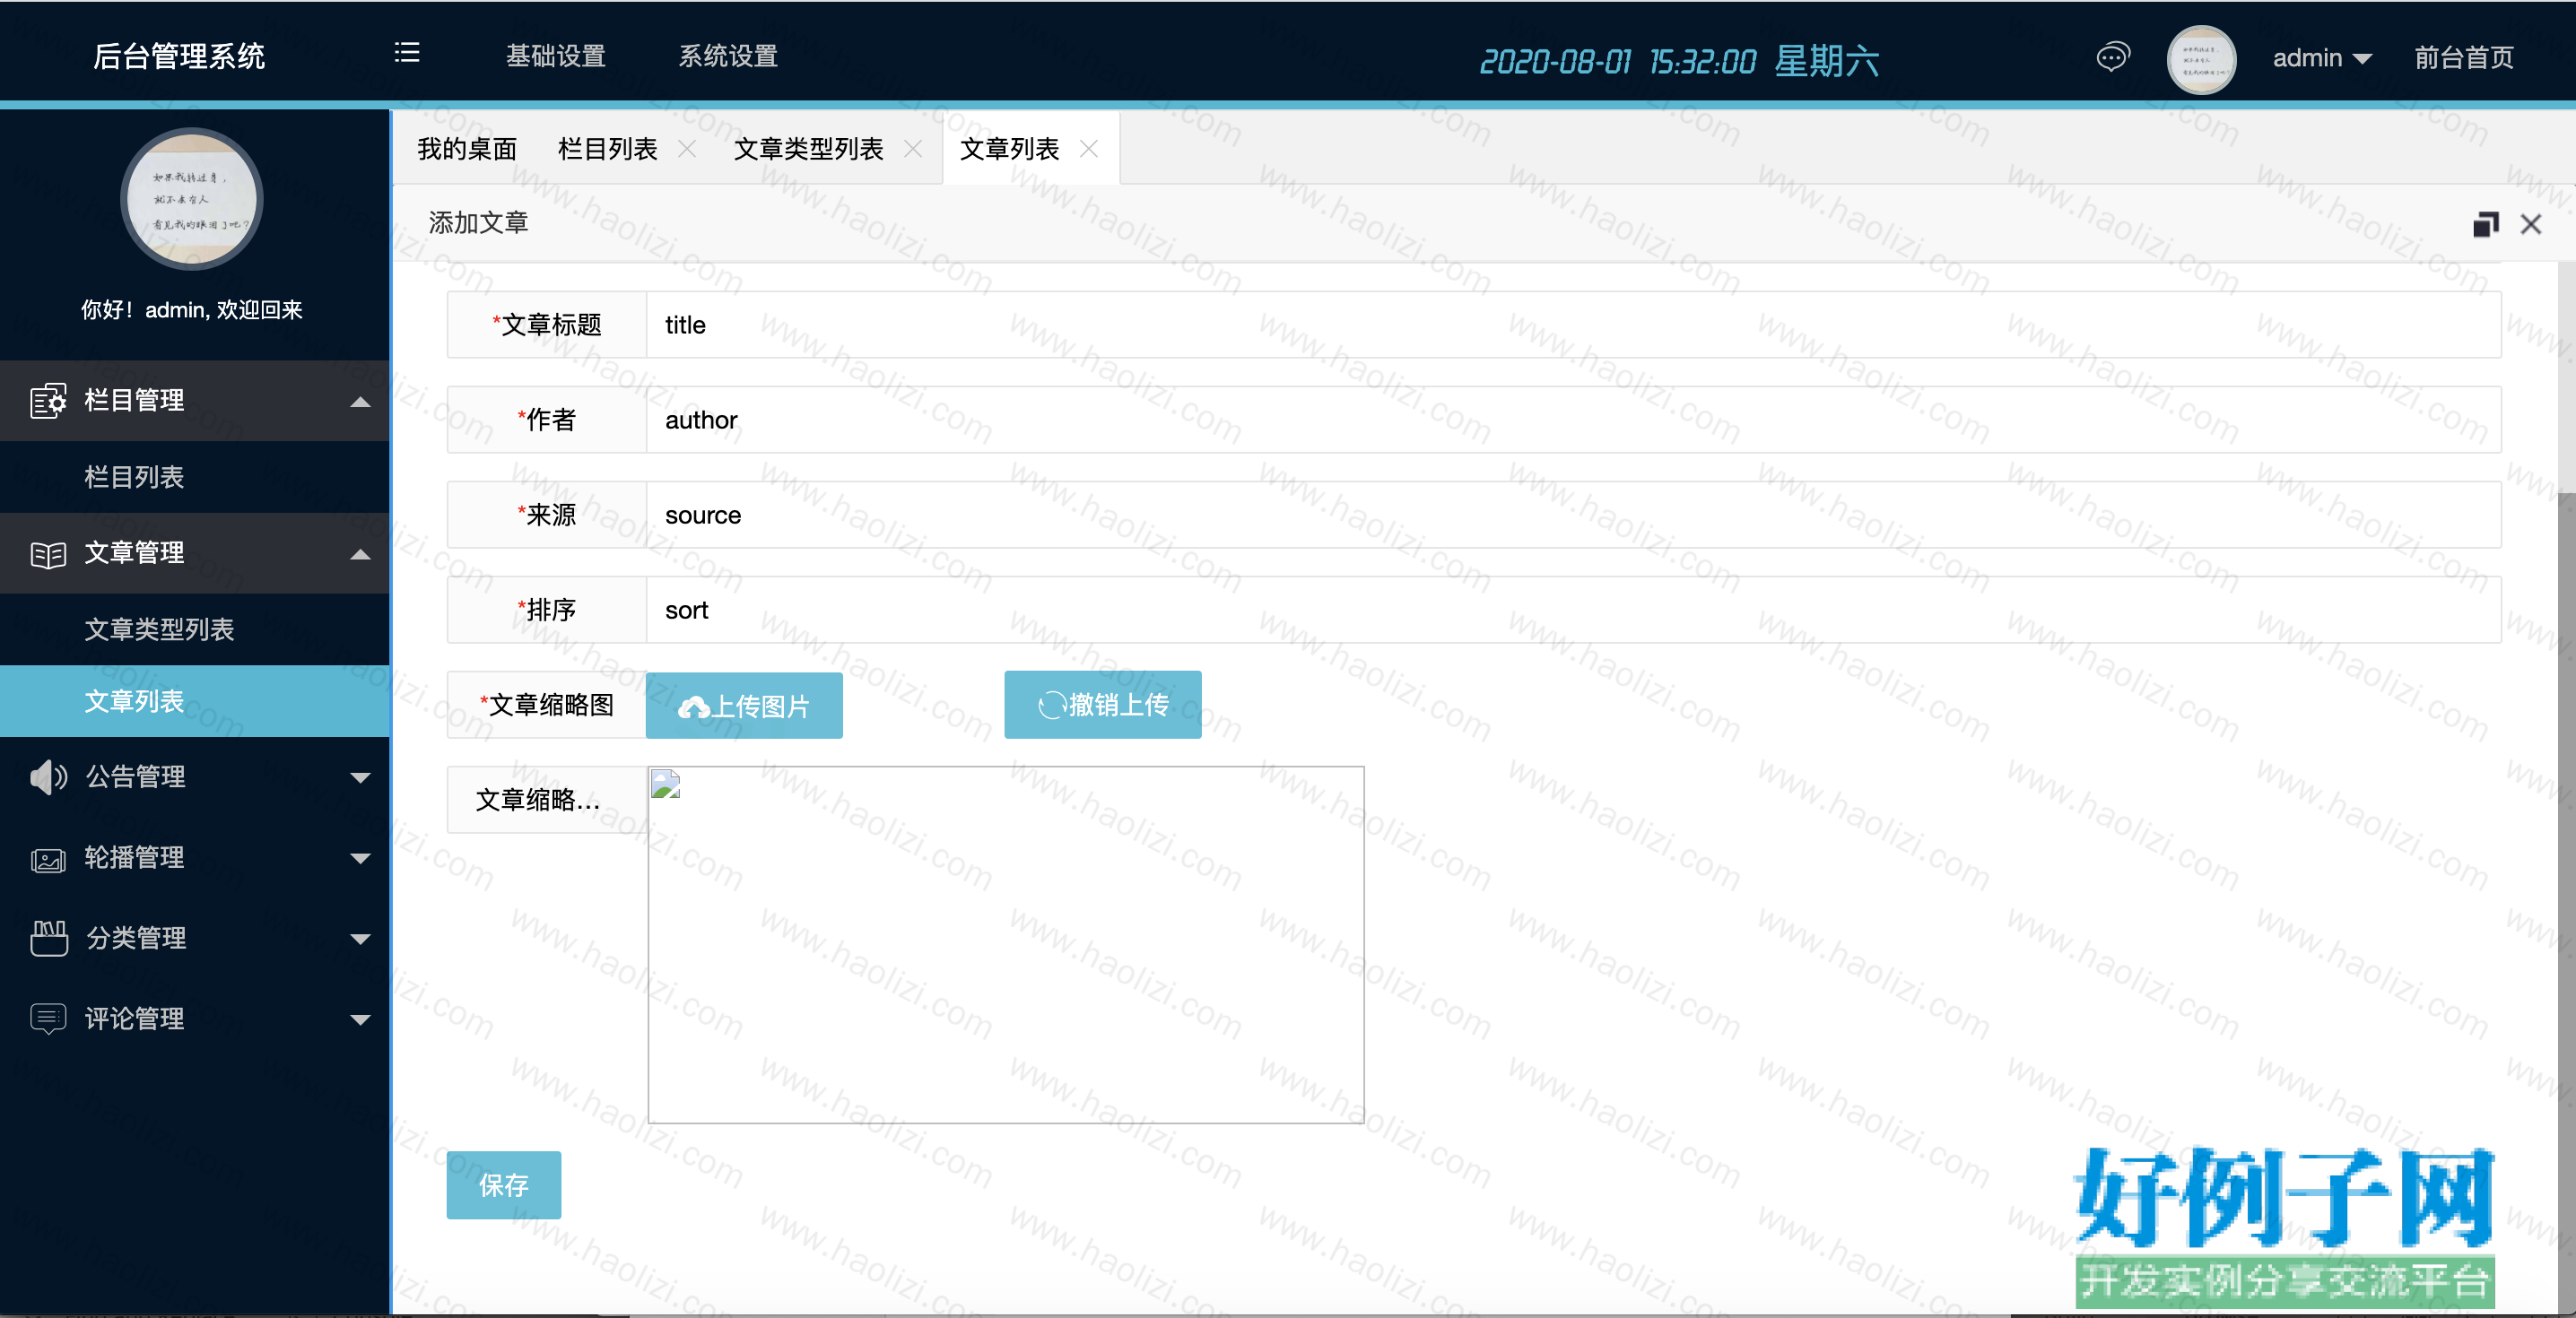Toggle the sidebar menu hamburger icon
The width and height of the screenshot is (2576, 1318).
coord(407,53)
